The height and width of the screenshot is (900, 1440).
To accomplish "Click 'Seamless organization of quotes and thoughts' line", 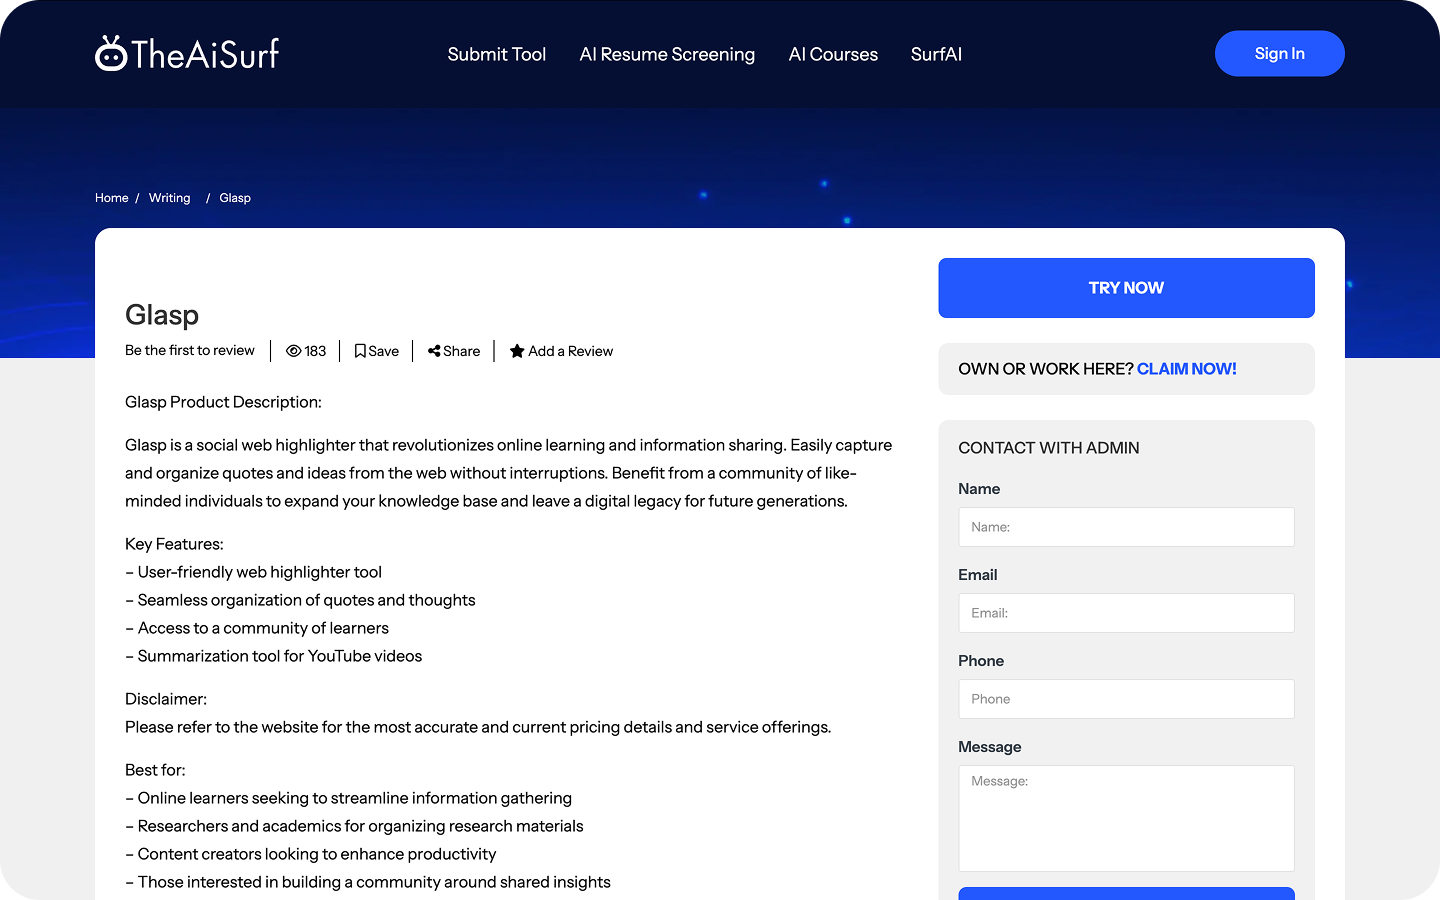I will 300,600.
